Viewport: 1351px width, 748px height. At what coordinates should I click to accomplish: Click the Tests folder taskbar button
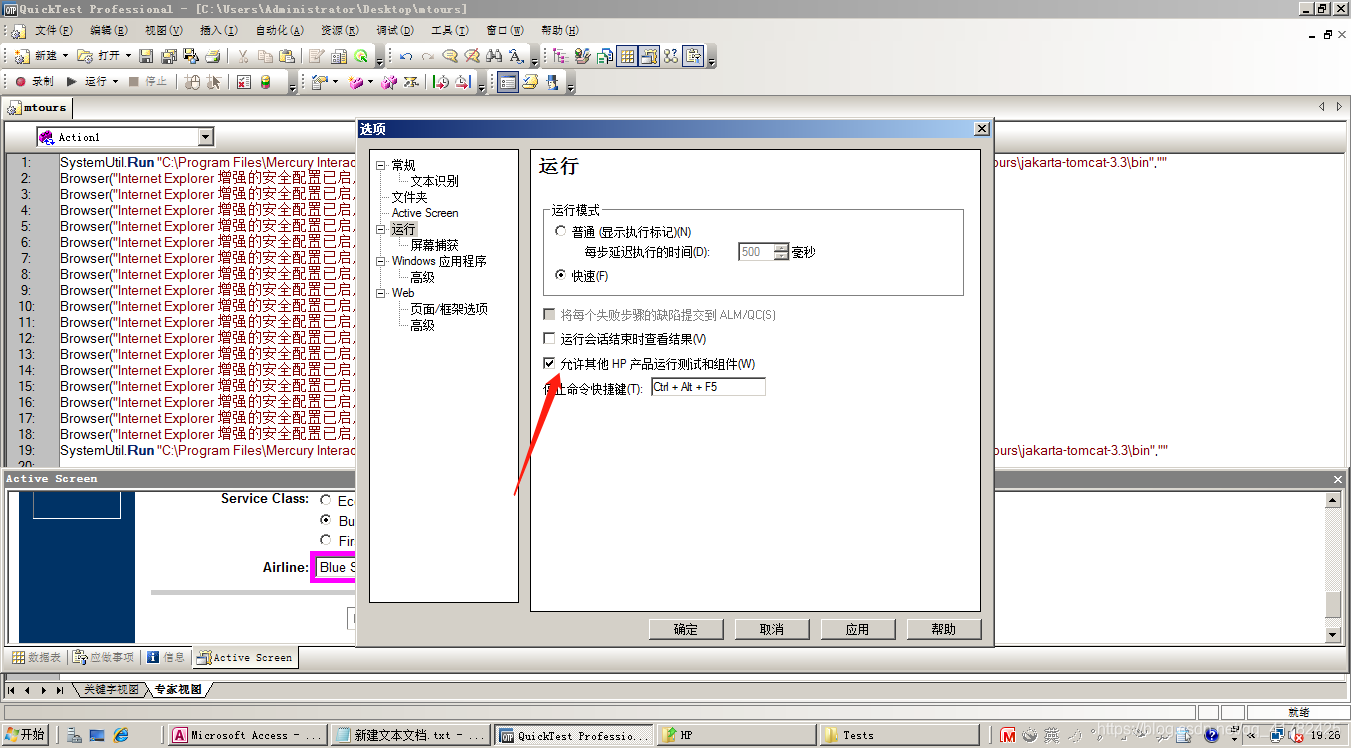point(898,735)
